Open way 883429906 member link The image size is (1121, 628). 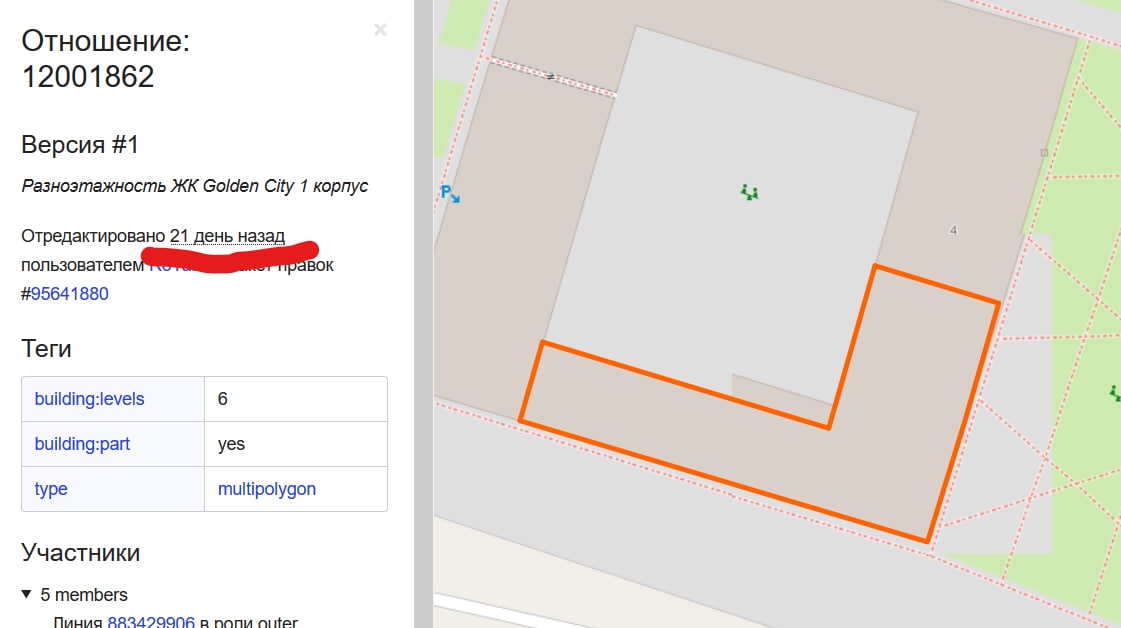pyautogui.click(x=151, y=622)
